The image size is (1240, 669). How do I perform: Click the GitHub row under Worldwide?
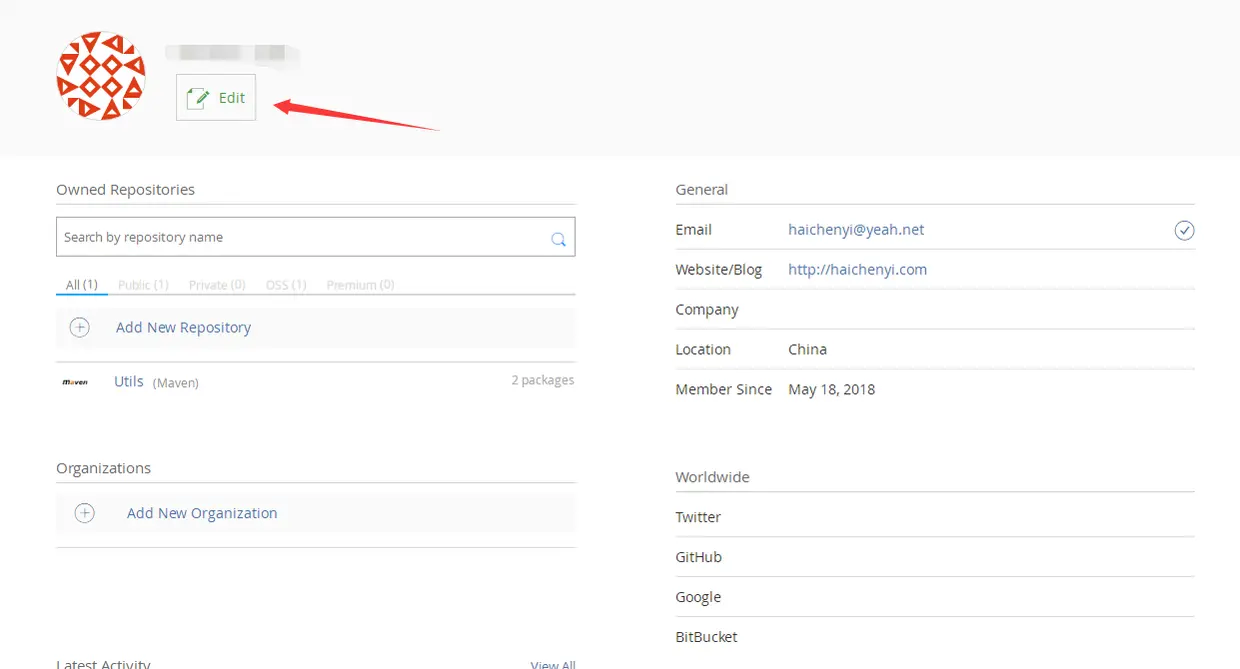pyautogui.click(x=935, y=557)
